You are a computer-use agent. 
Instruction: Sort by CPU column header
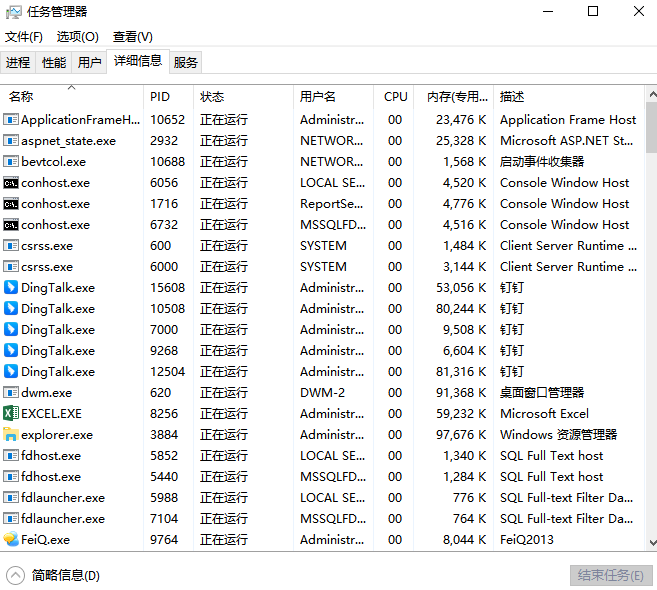[x=395, y=97]
